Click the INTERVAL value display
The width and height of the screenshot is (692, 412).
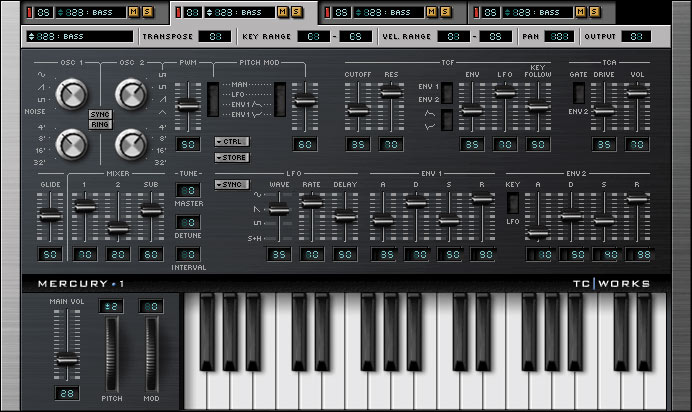(x=188, y=255)
